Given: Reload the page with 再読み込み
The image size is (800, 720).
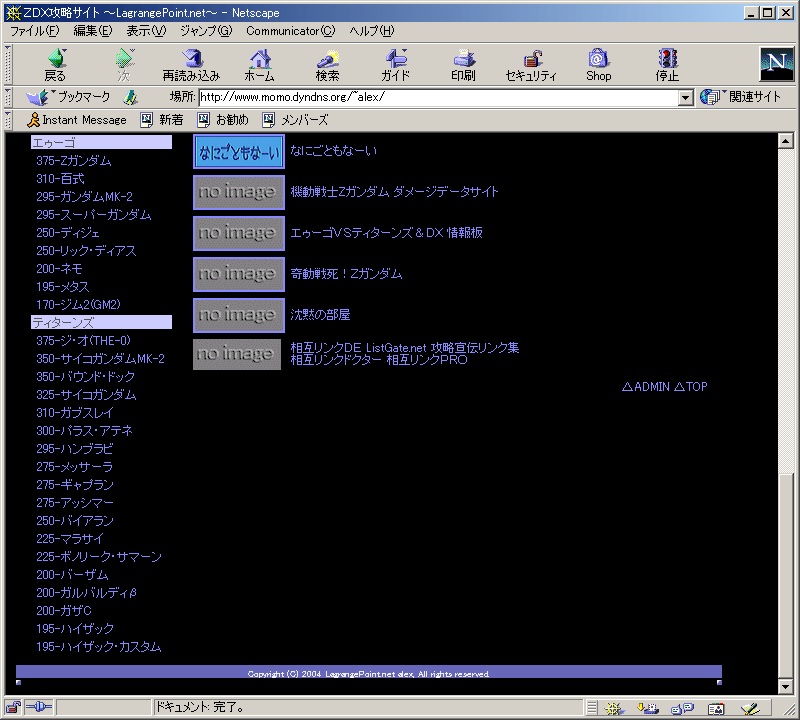Looking at the screenshot, I should [x=191, y=65].
